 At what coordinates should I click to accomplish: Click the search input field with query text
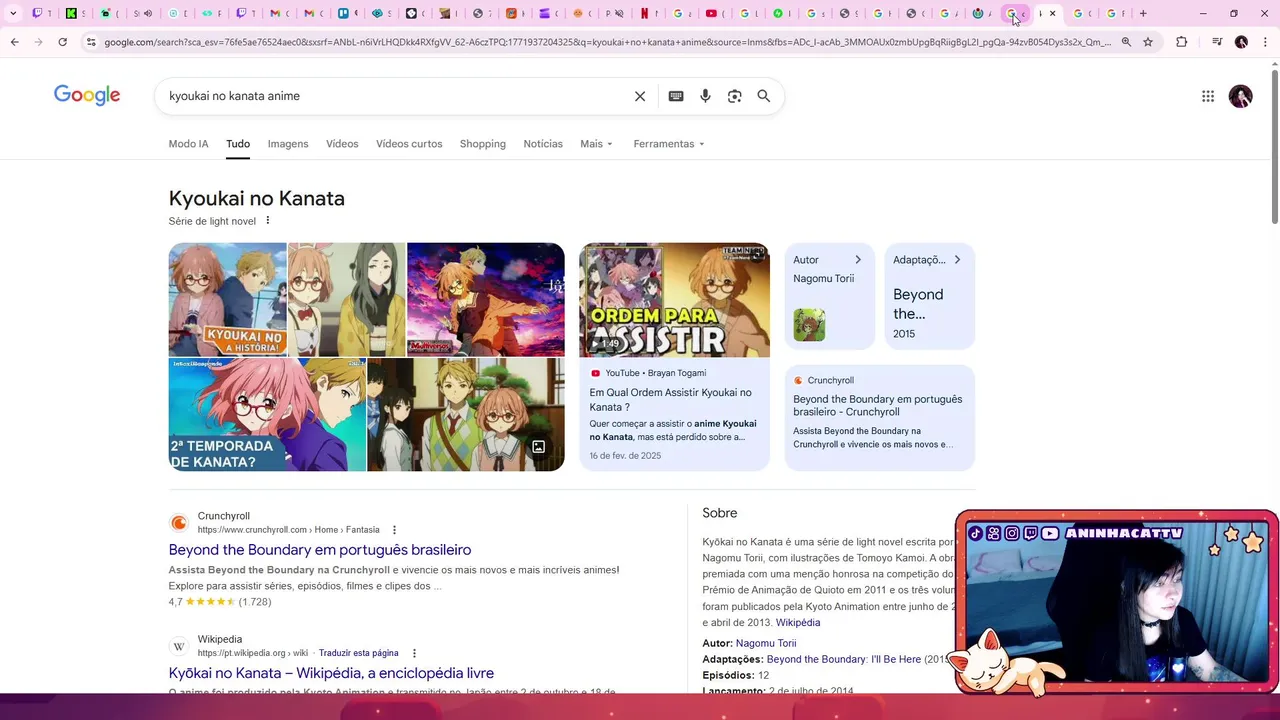point(395,96)
